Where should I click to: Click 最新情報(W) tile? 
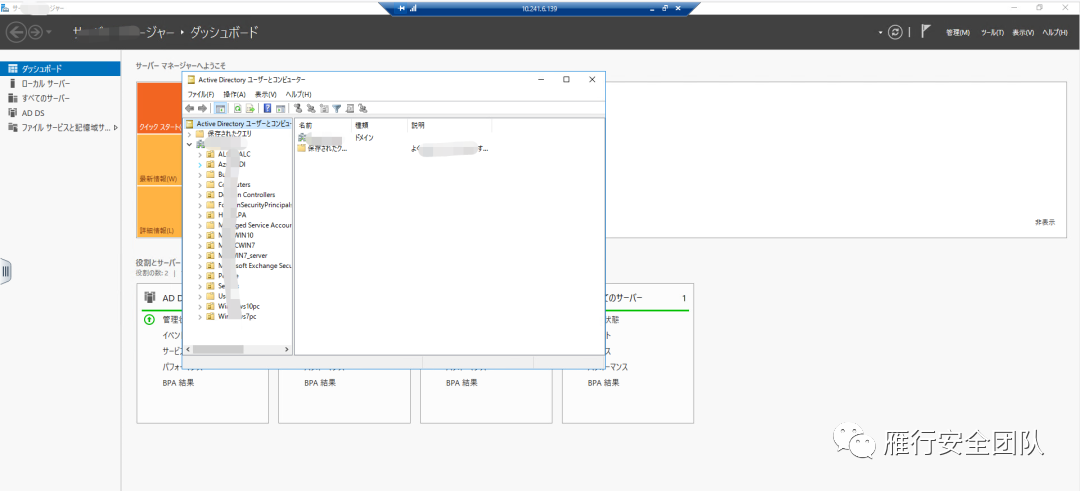click(158, 160)
